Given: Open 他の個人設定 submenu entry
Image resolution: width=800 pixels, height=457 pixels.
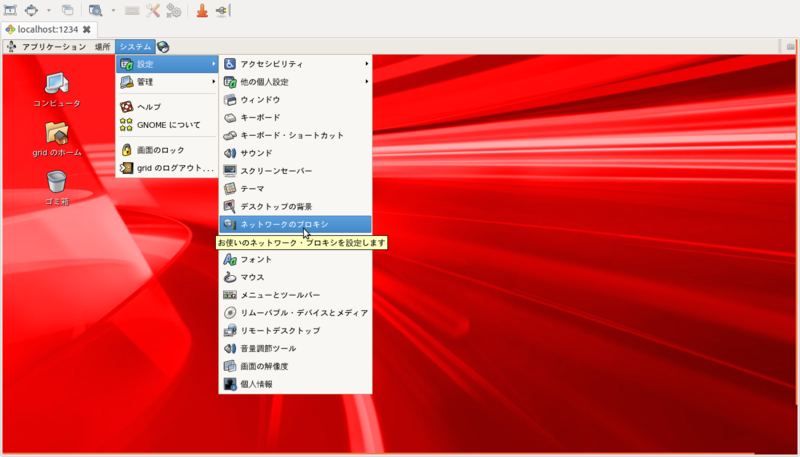Looking at the screenshot, I should tap(295, 82).
